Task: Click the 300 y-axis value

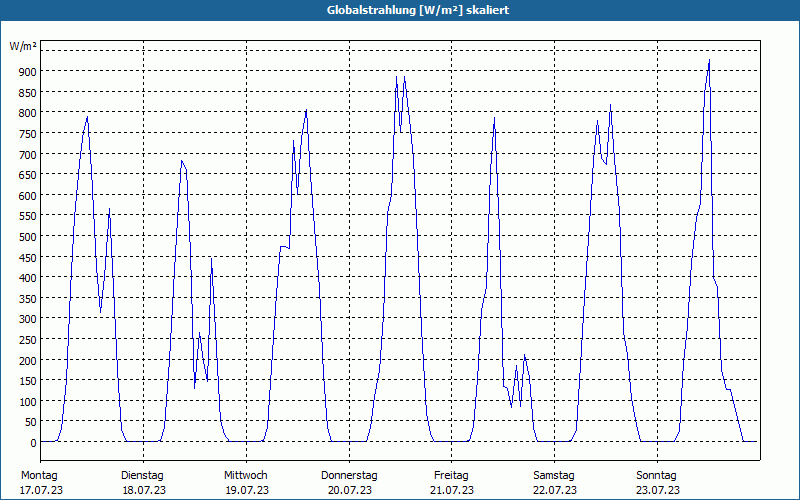Action: point(28,319)
